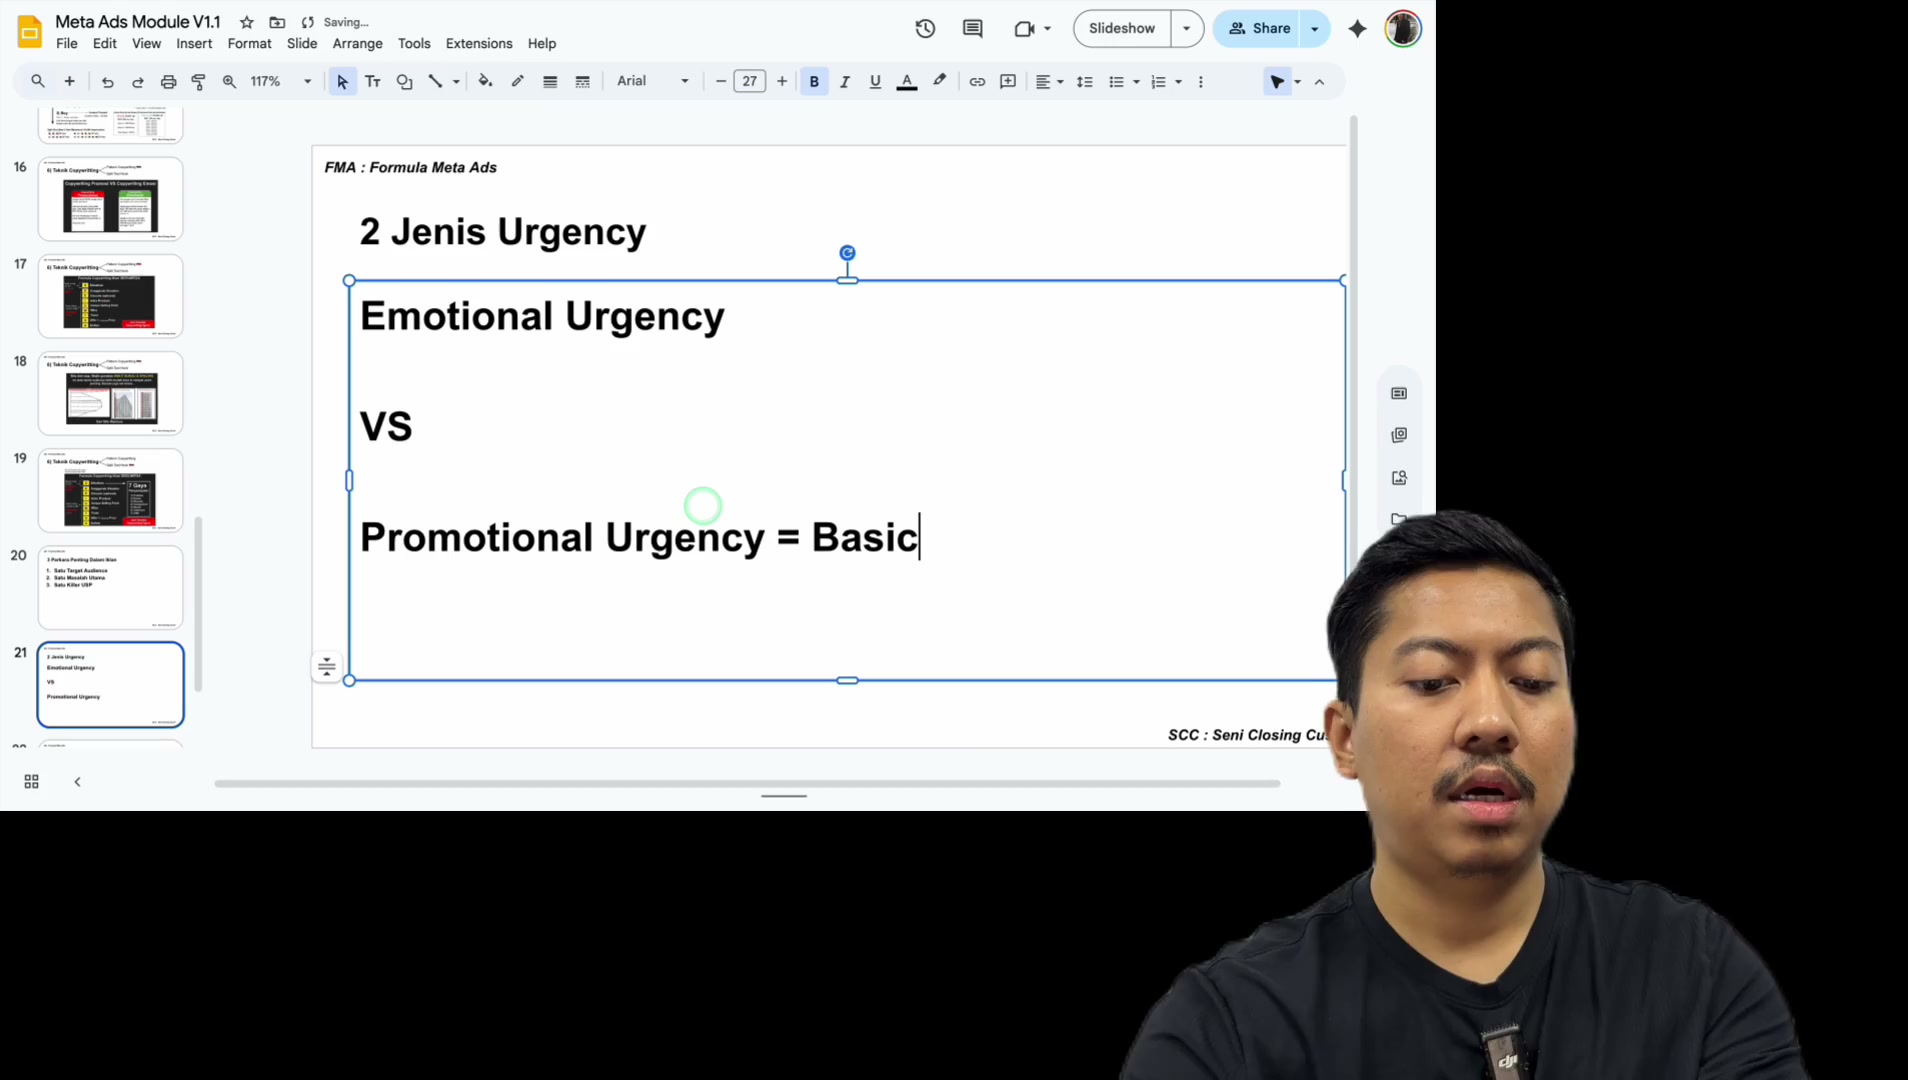The width and height of the screenshot is (1908, 1080).
Task: Open version history clock icon
Action: point(925,29)
